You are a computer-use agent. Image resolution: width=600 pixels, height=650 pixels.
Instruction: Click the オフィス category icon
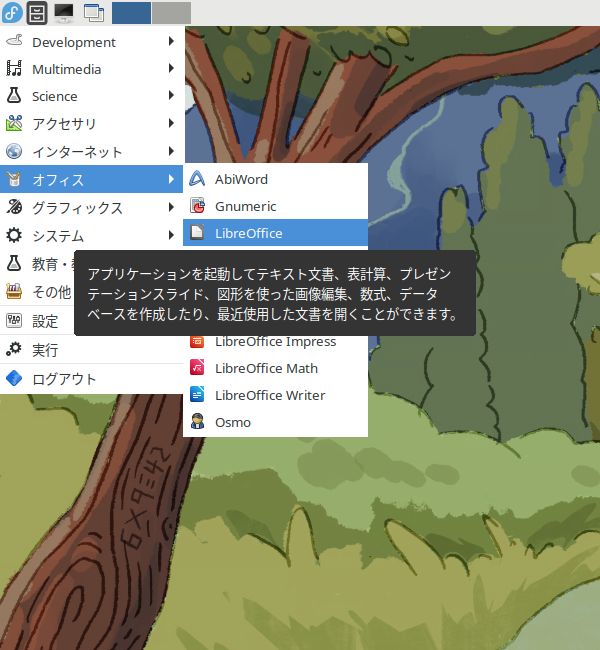tap(14, 179)
